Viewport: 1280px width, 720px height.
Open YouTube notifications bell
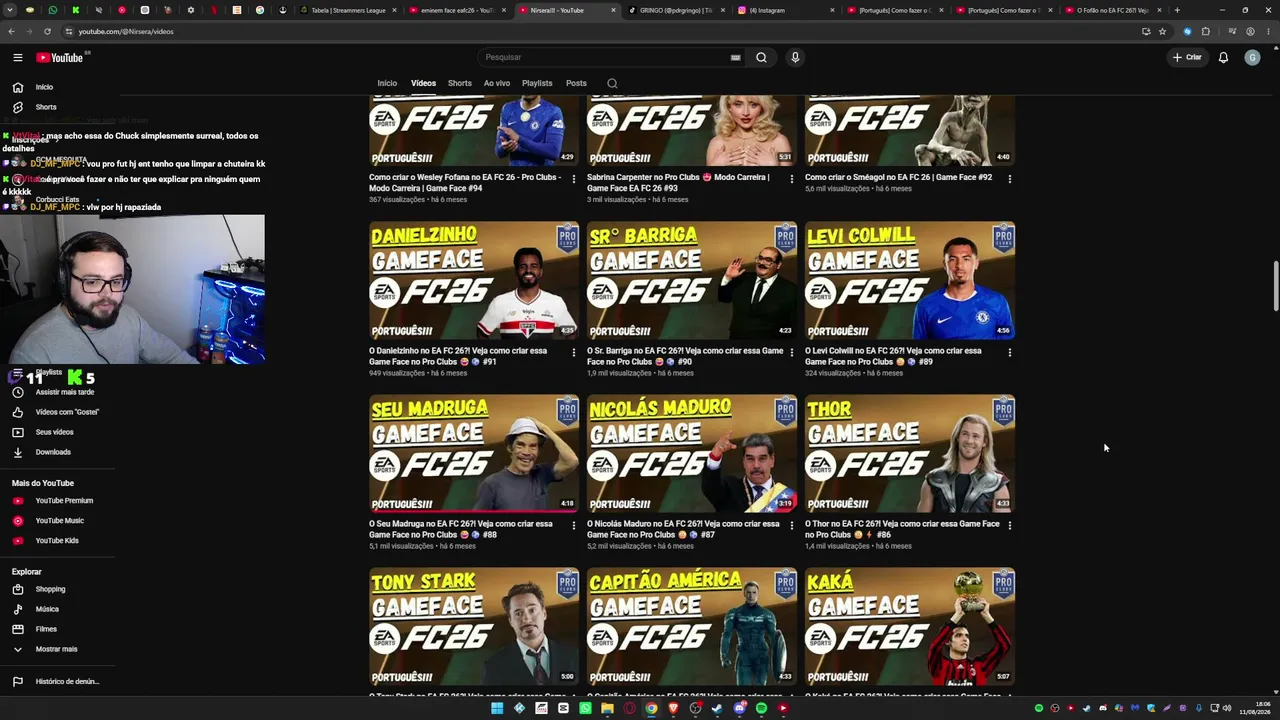click(1223, 57)
